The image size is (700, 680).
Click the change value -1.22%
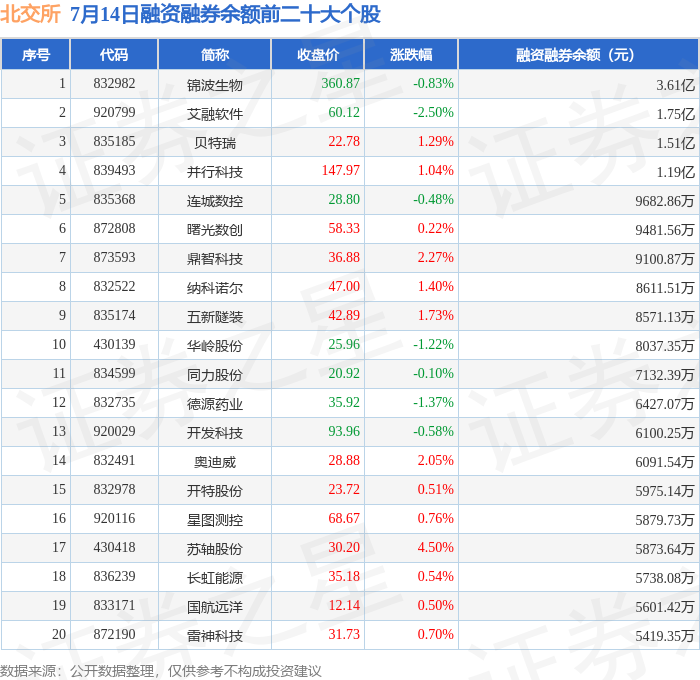point(433,345)
